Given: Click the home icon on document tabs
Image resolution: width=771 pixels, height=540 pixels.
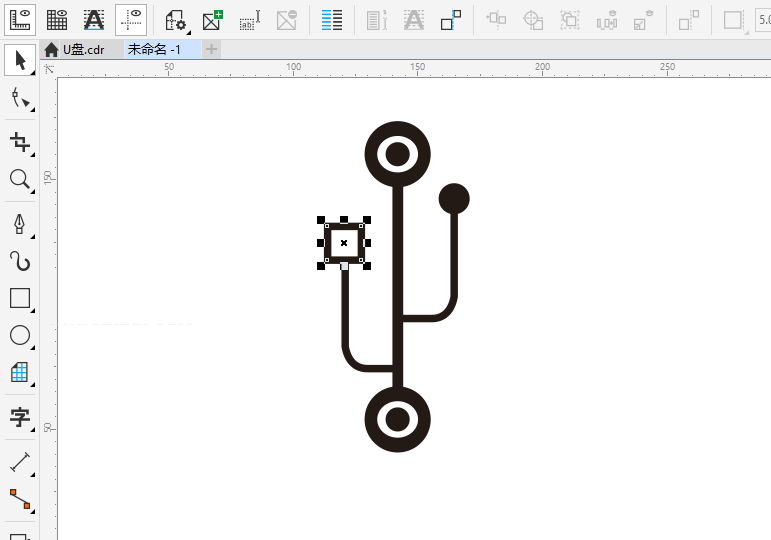Looking at the screenshot, I should click(51, 50).
